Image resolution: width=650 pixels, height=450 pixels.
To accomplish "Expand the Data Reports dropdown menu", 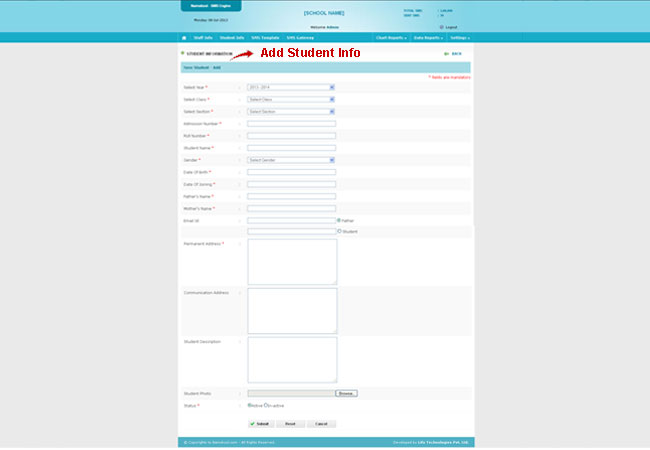I will [428, 38].
